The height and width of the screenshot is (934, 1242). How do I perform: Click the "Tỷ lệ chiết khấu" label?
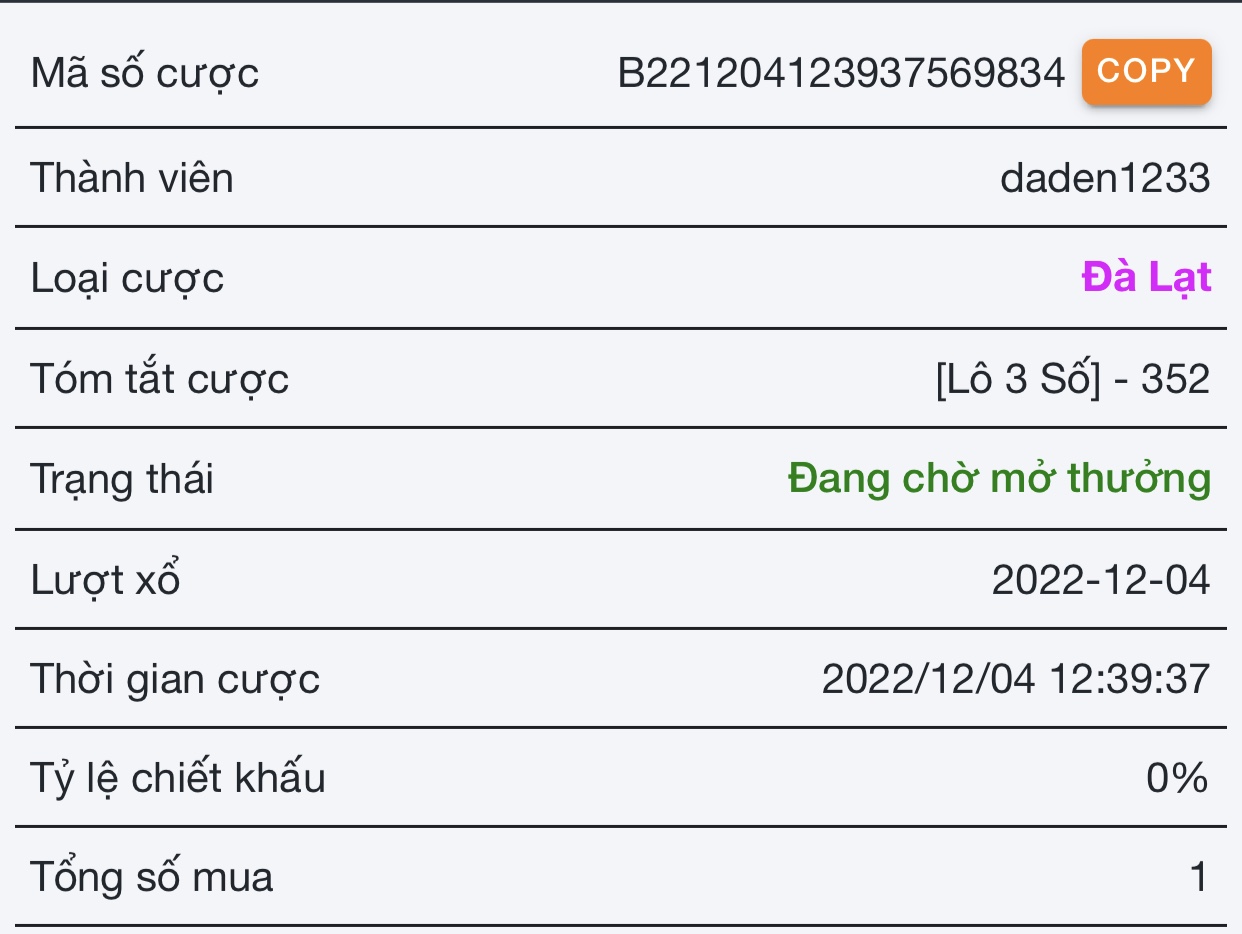pos(178,778)
